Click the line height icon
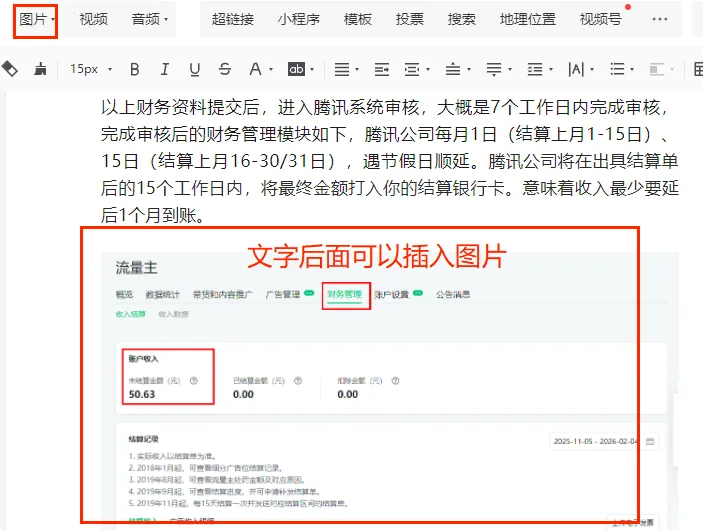The image size is (703, 530). click(x=535, y=70)
